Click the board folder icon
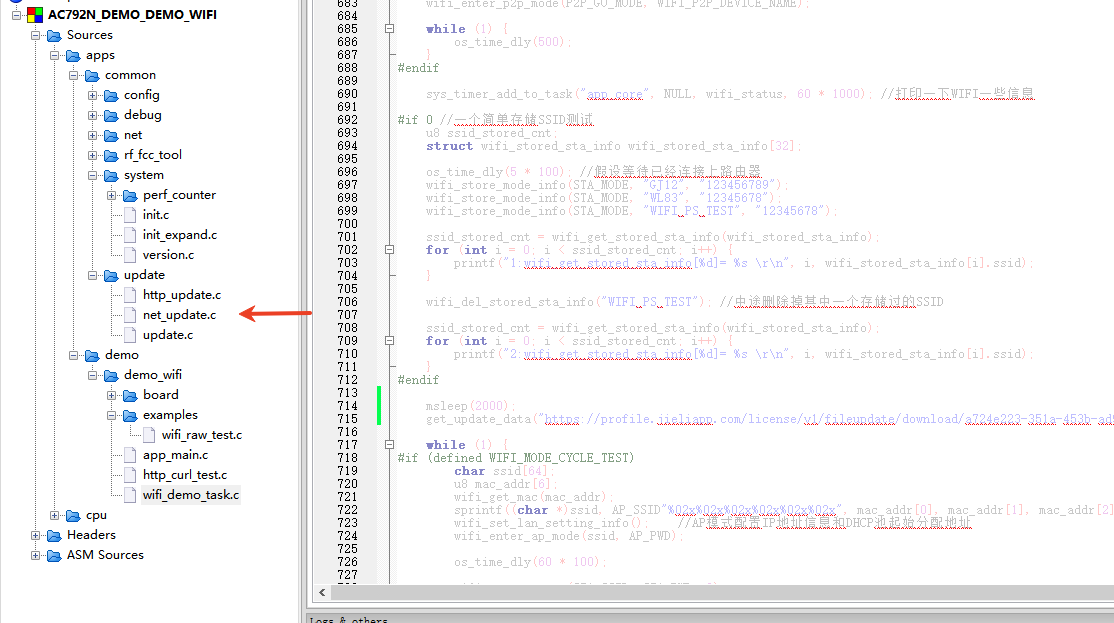This screenshot has height=623, width=1114. click(x=131, y=395)
